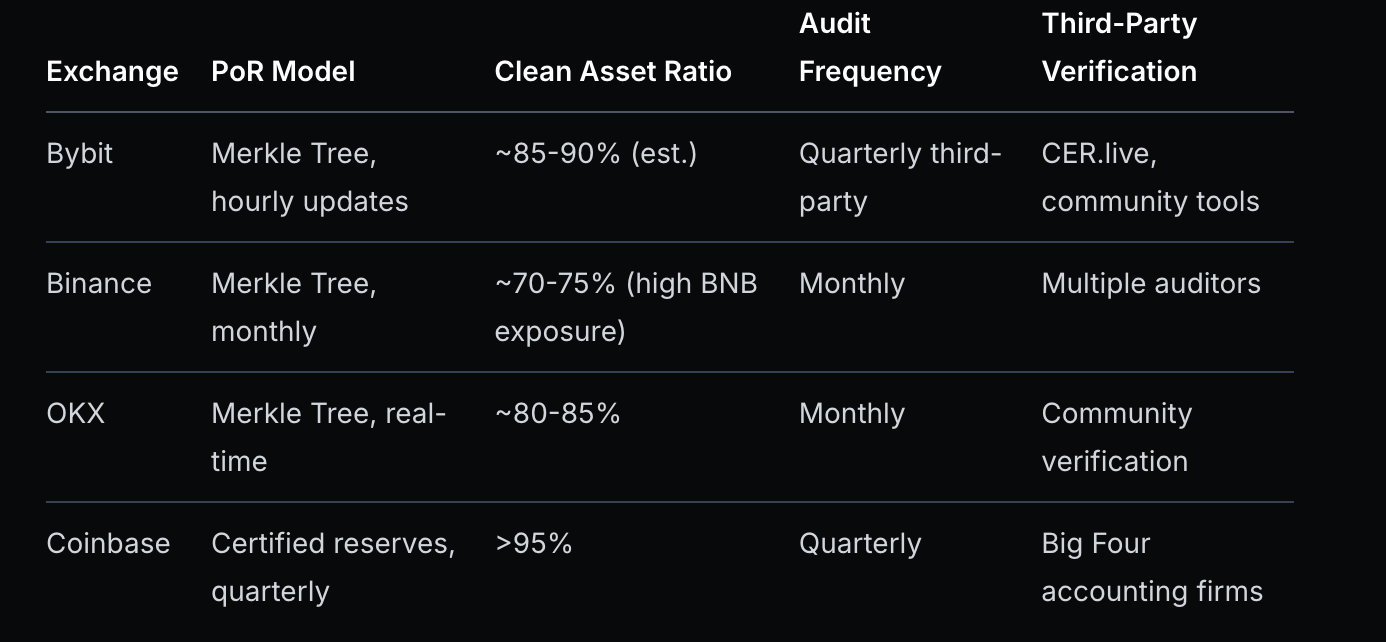
Task: Click the Third-Party Verification header
Action: [1119, 48]
